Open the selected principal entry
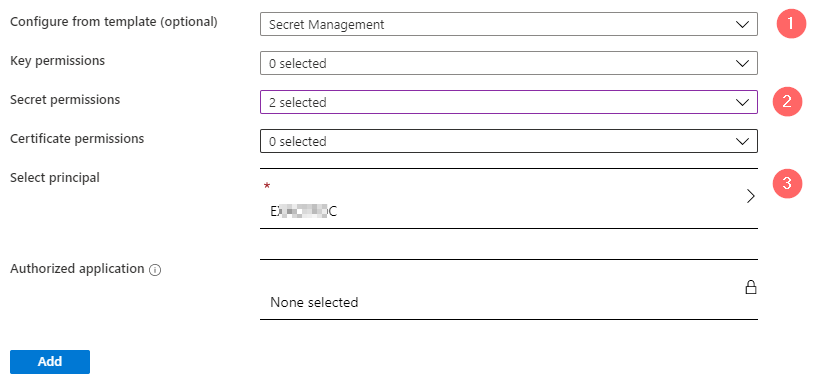This screenshot has height=386, width=829. 509,199
